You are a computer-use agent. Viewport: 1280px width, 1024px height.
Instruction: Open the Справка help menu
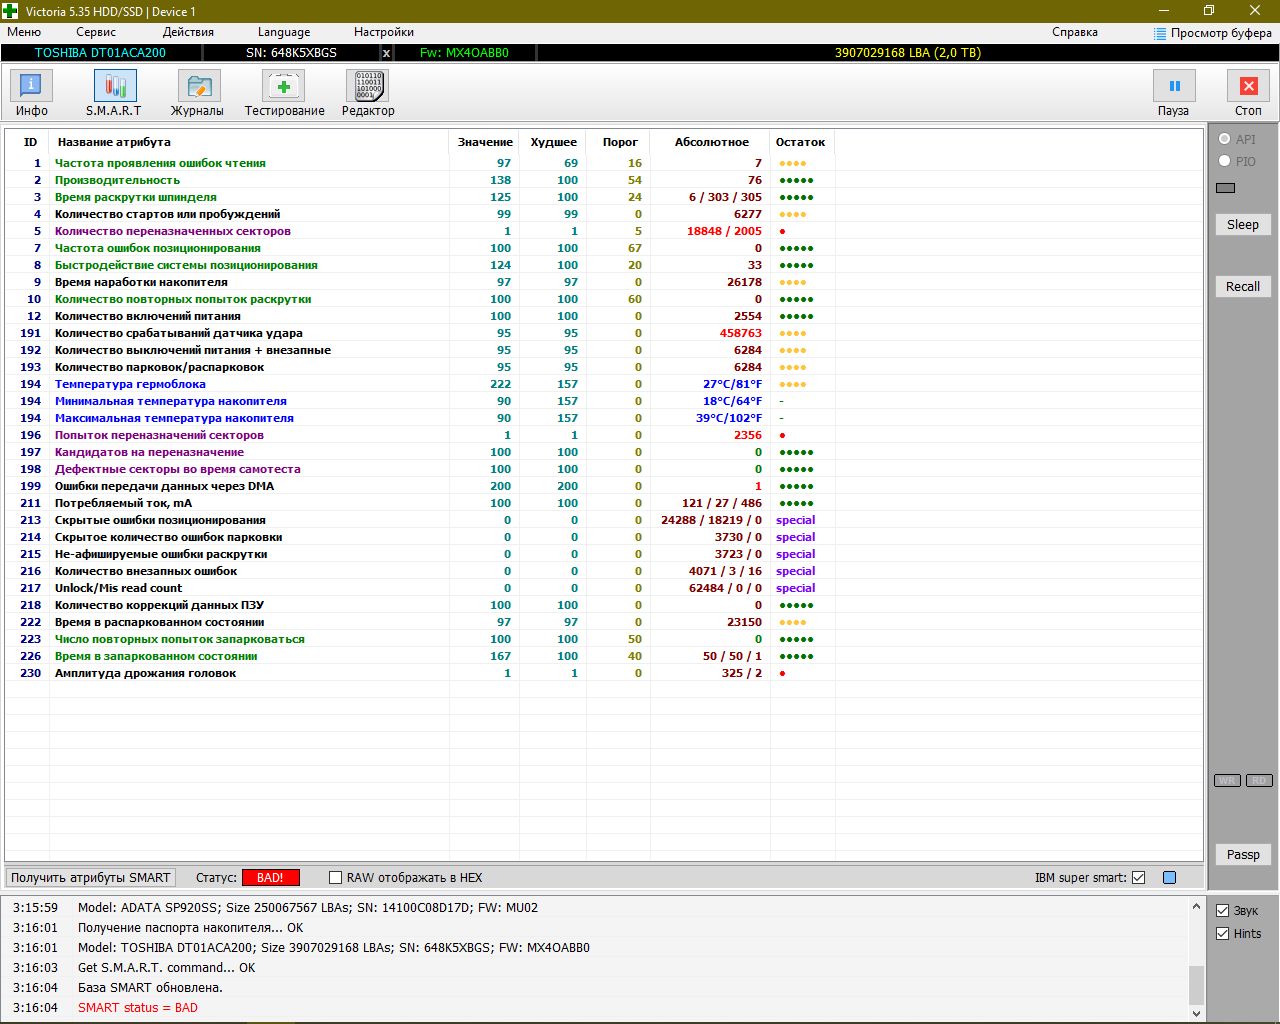coord(1075,32)
